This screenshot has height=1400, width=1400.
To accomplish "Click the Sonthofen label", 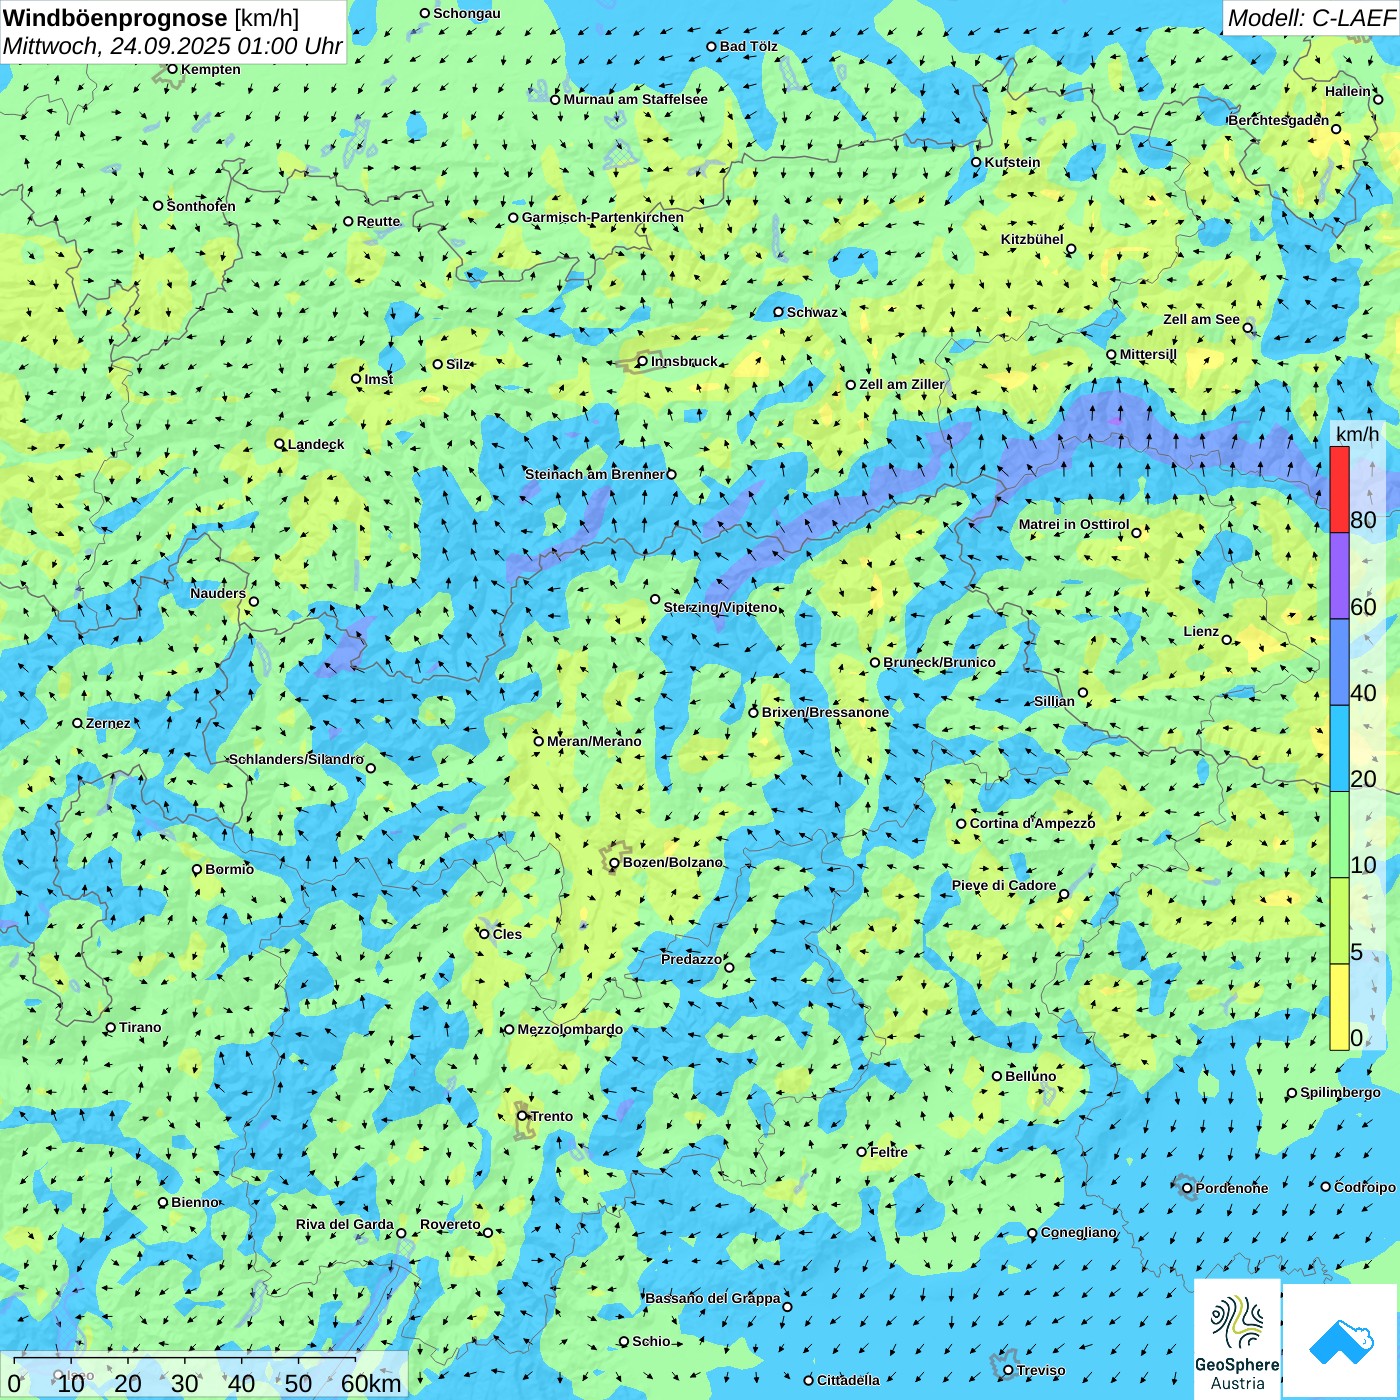I will tap(201, 206).
